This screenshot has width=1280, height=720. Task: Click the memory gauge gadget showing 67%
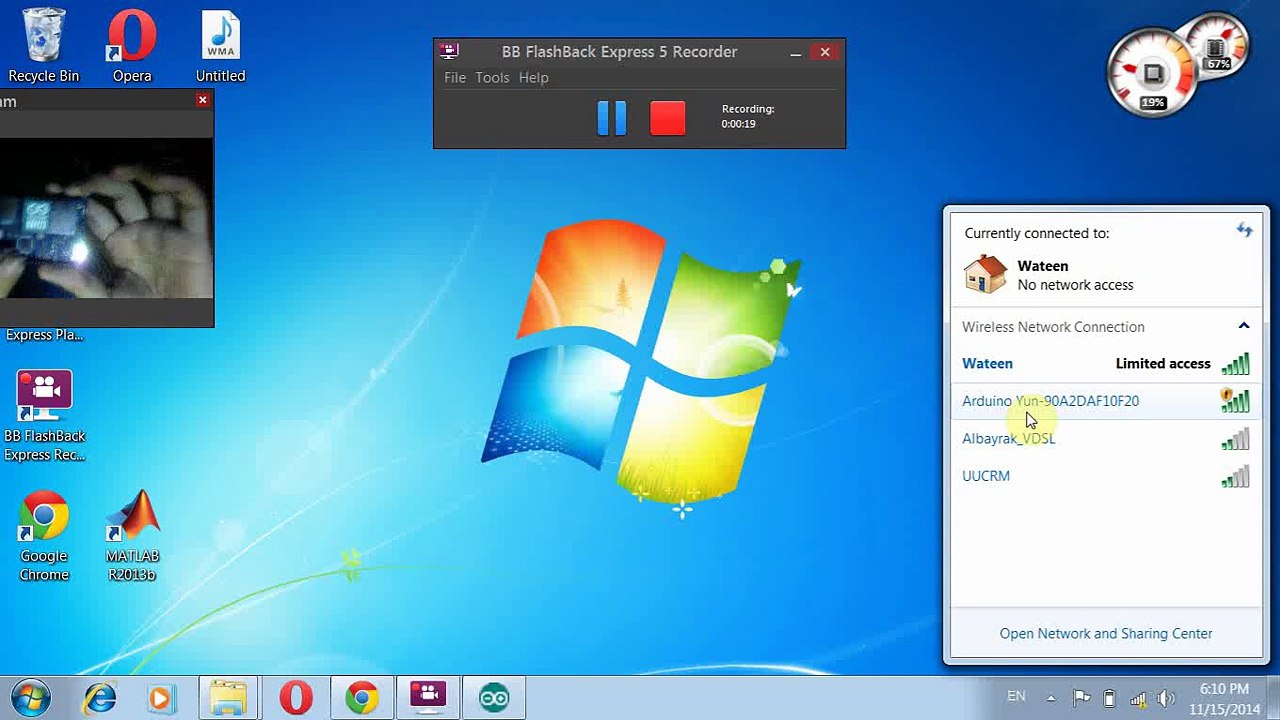tap(1218, 48)
